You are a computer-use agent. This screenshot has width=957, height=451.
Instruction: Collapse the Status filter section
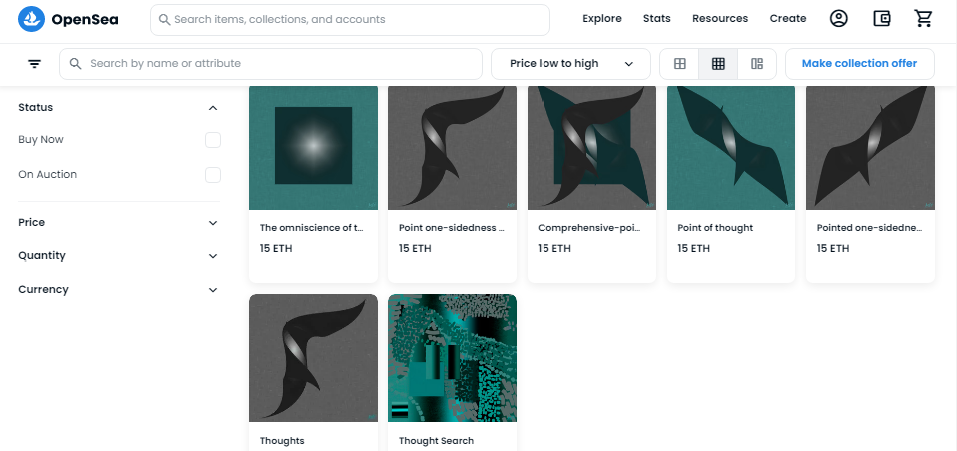(212, 108)
